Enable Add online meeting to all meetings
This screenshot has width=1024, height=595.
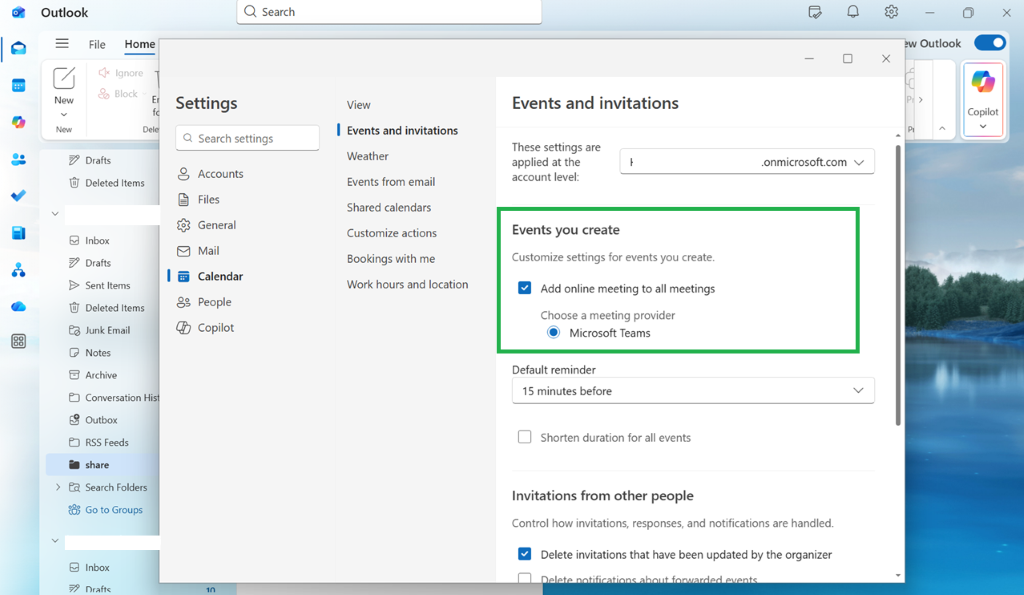(524, 288)
